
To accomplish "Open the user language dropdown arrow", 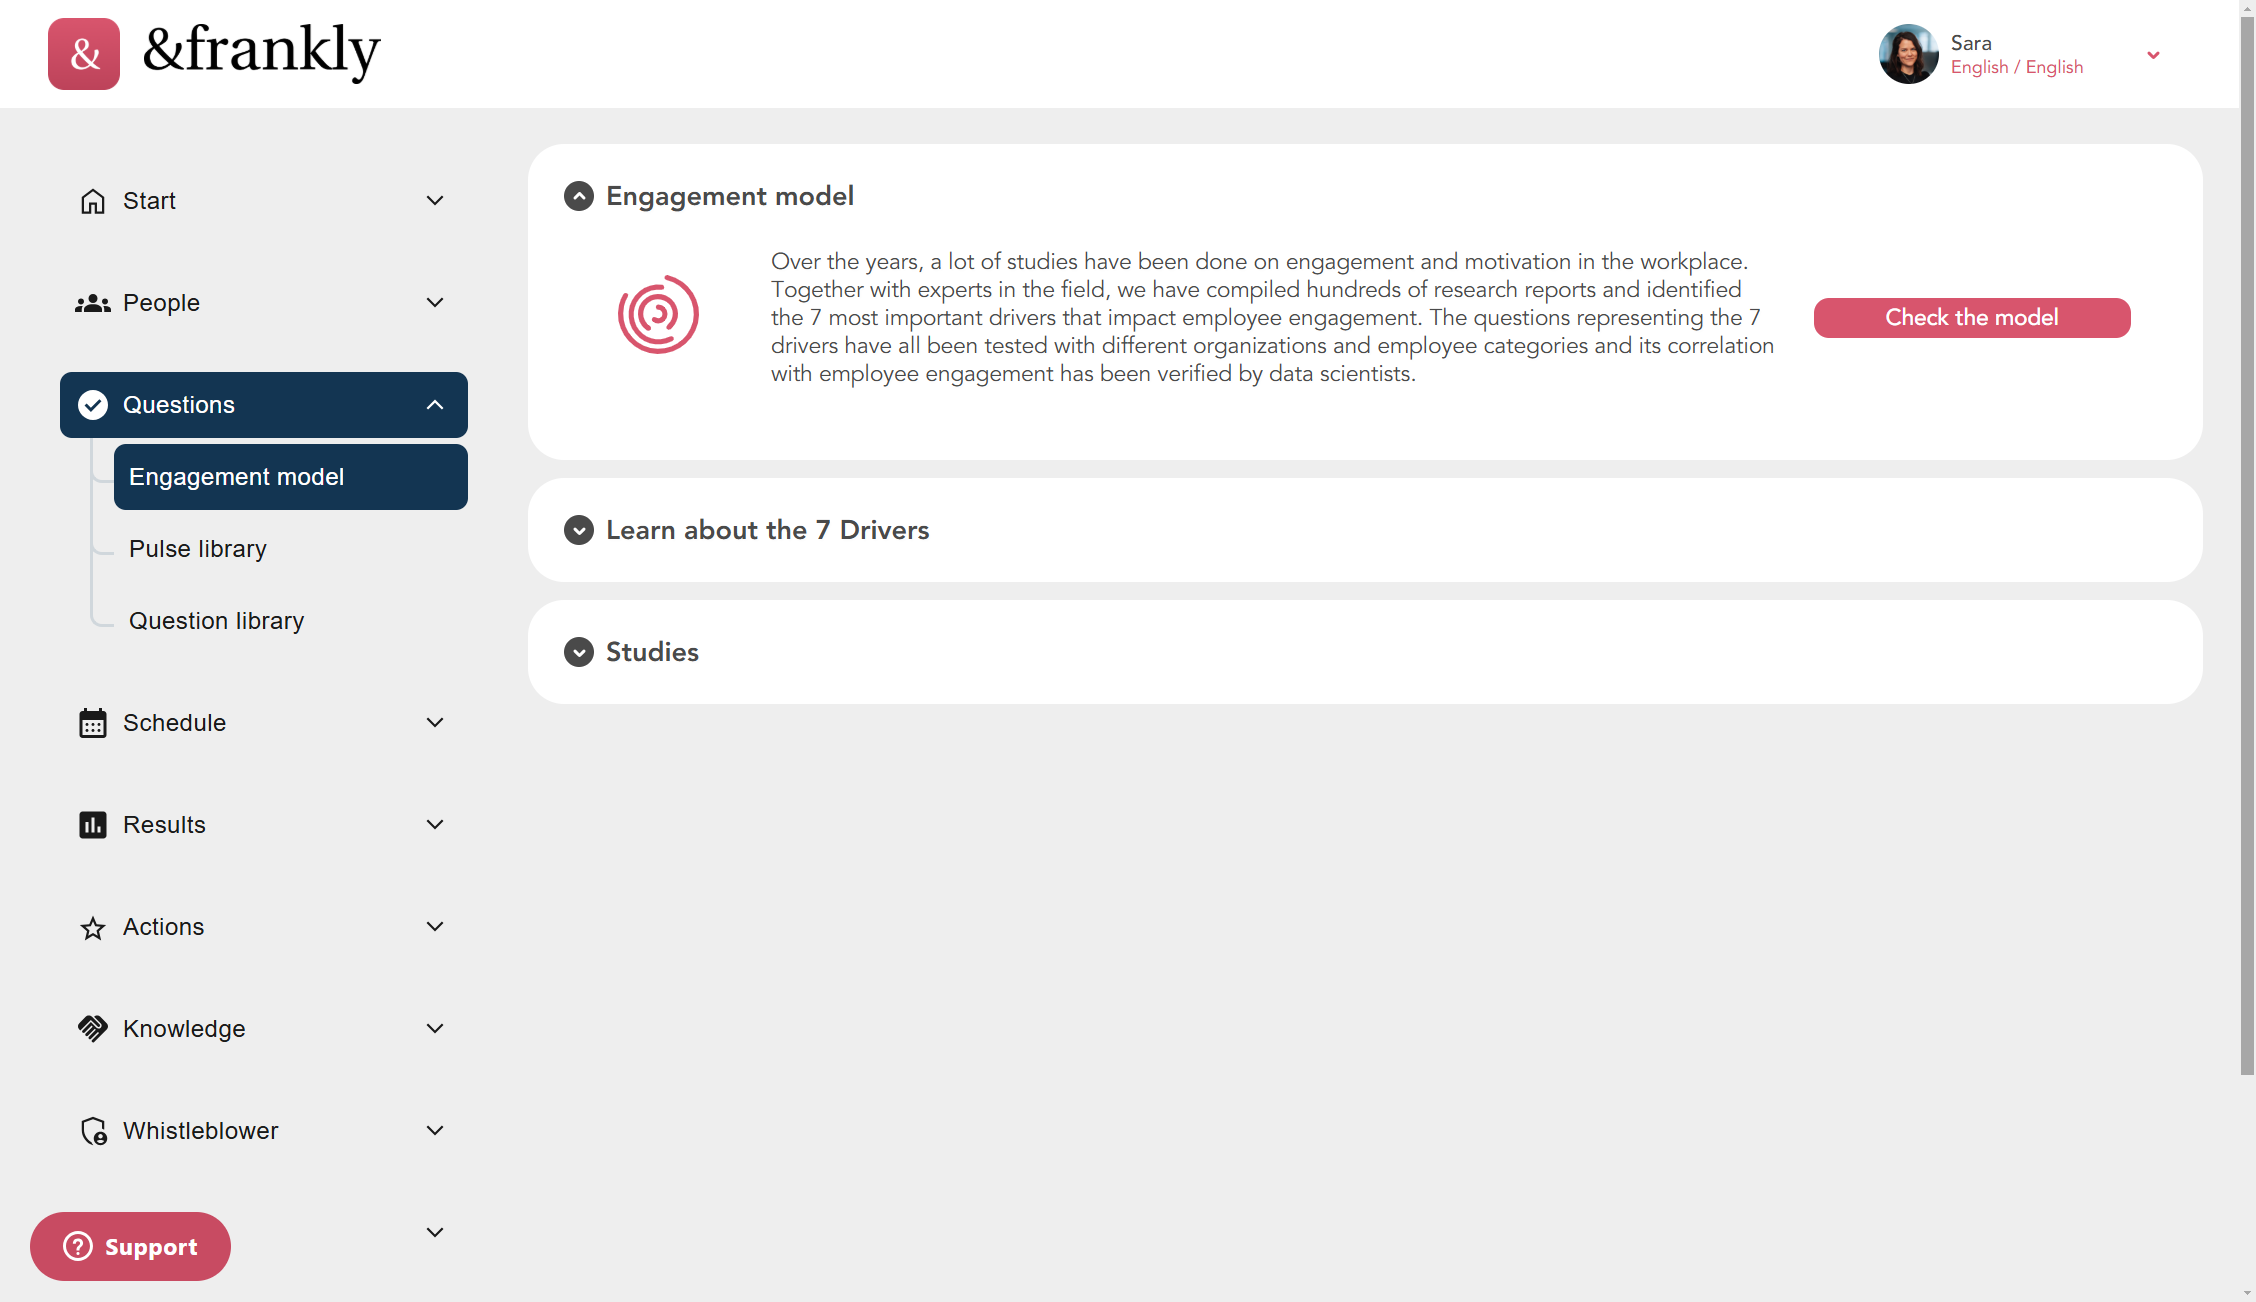I will click(x=2153, y=55).
